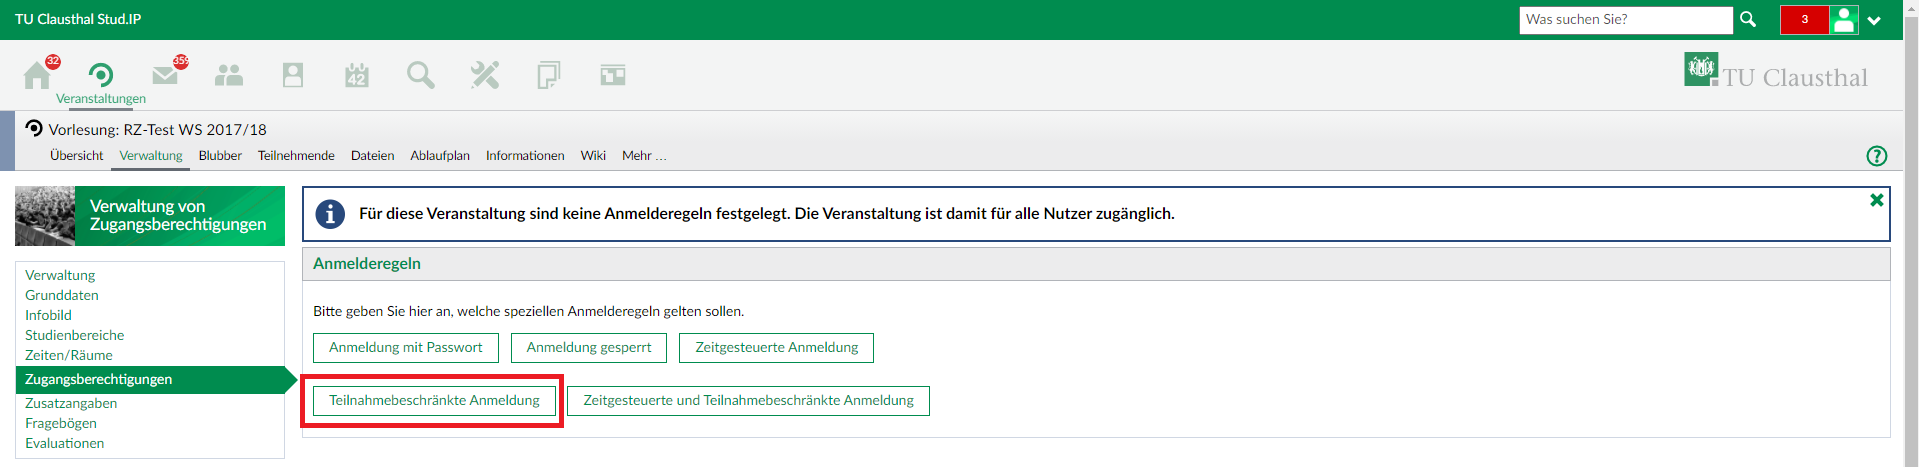Open the Dateien tab
Screen dimensions: 1919x467
pyautogui.click(x=372, y=156)
